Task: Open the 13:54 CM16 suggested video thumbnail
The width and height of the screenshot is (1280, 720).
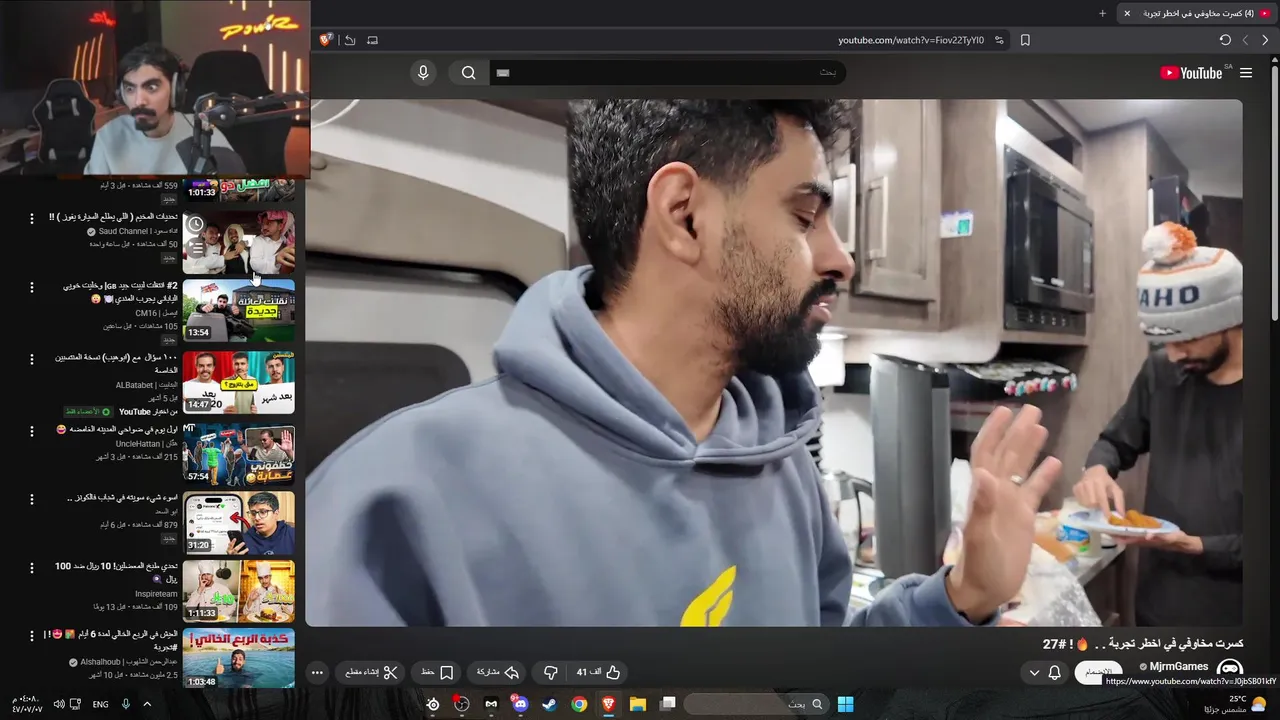Action: point(239,310)
